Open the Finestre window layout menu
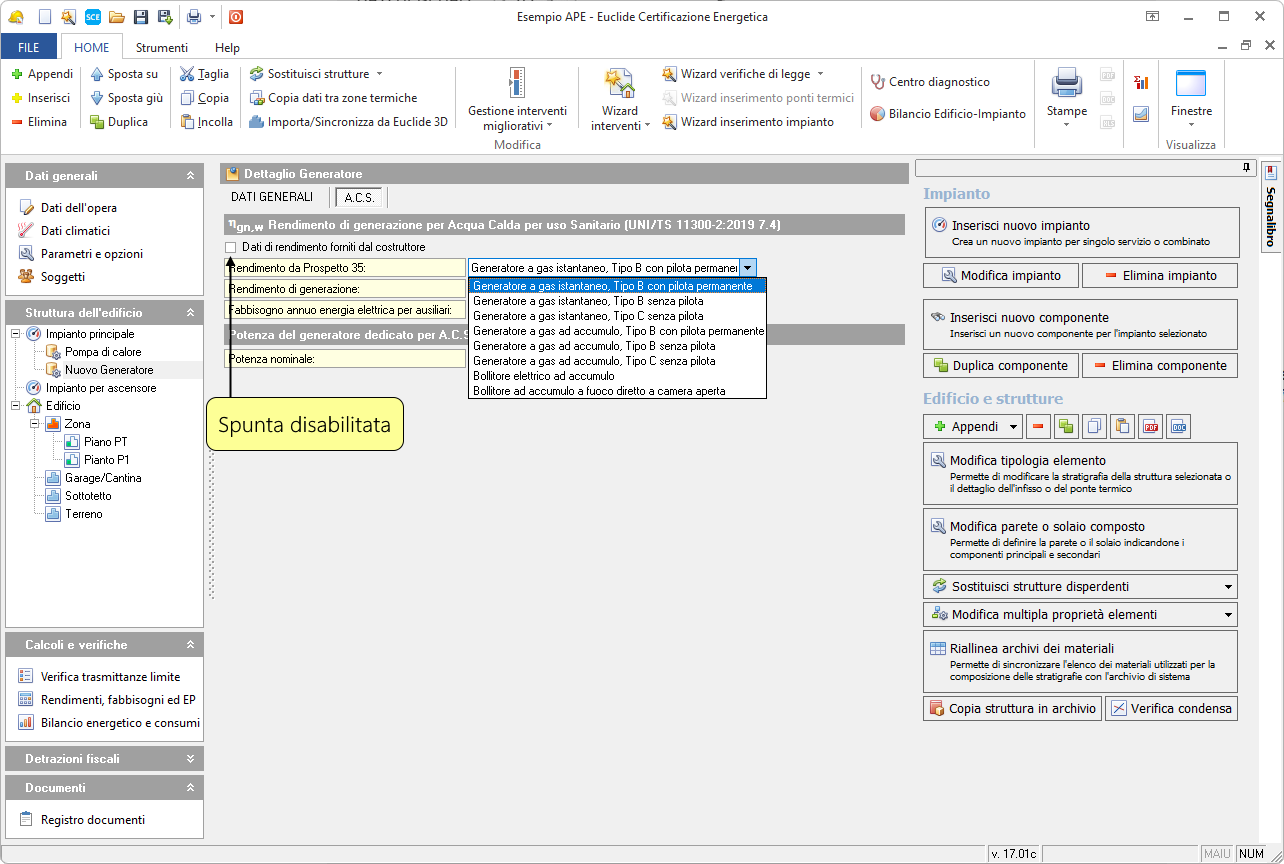Image resolution: width=1284 pixels, height=864 pixels. [x=1190, y=98]
